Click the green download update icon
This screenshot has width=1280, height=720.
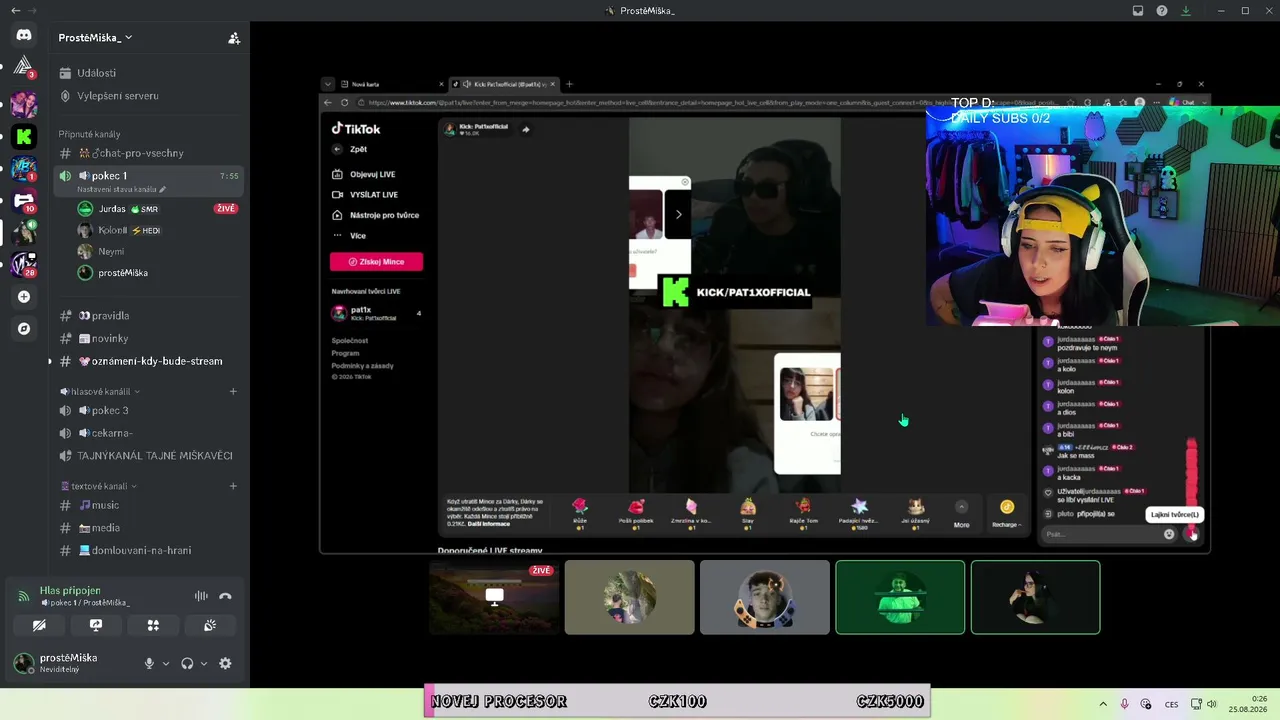click(x=1186, y=11)
